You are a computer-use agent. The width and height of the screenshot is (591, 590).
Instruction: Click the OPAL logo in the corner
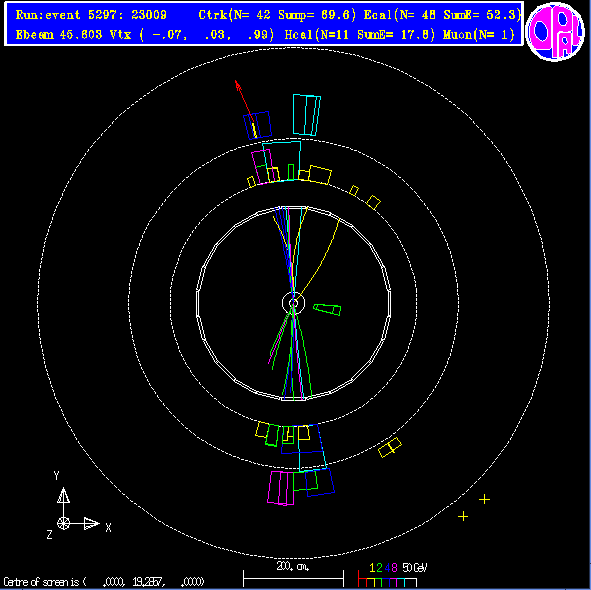[555, 32]
